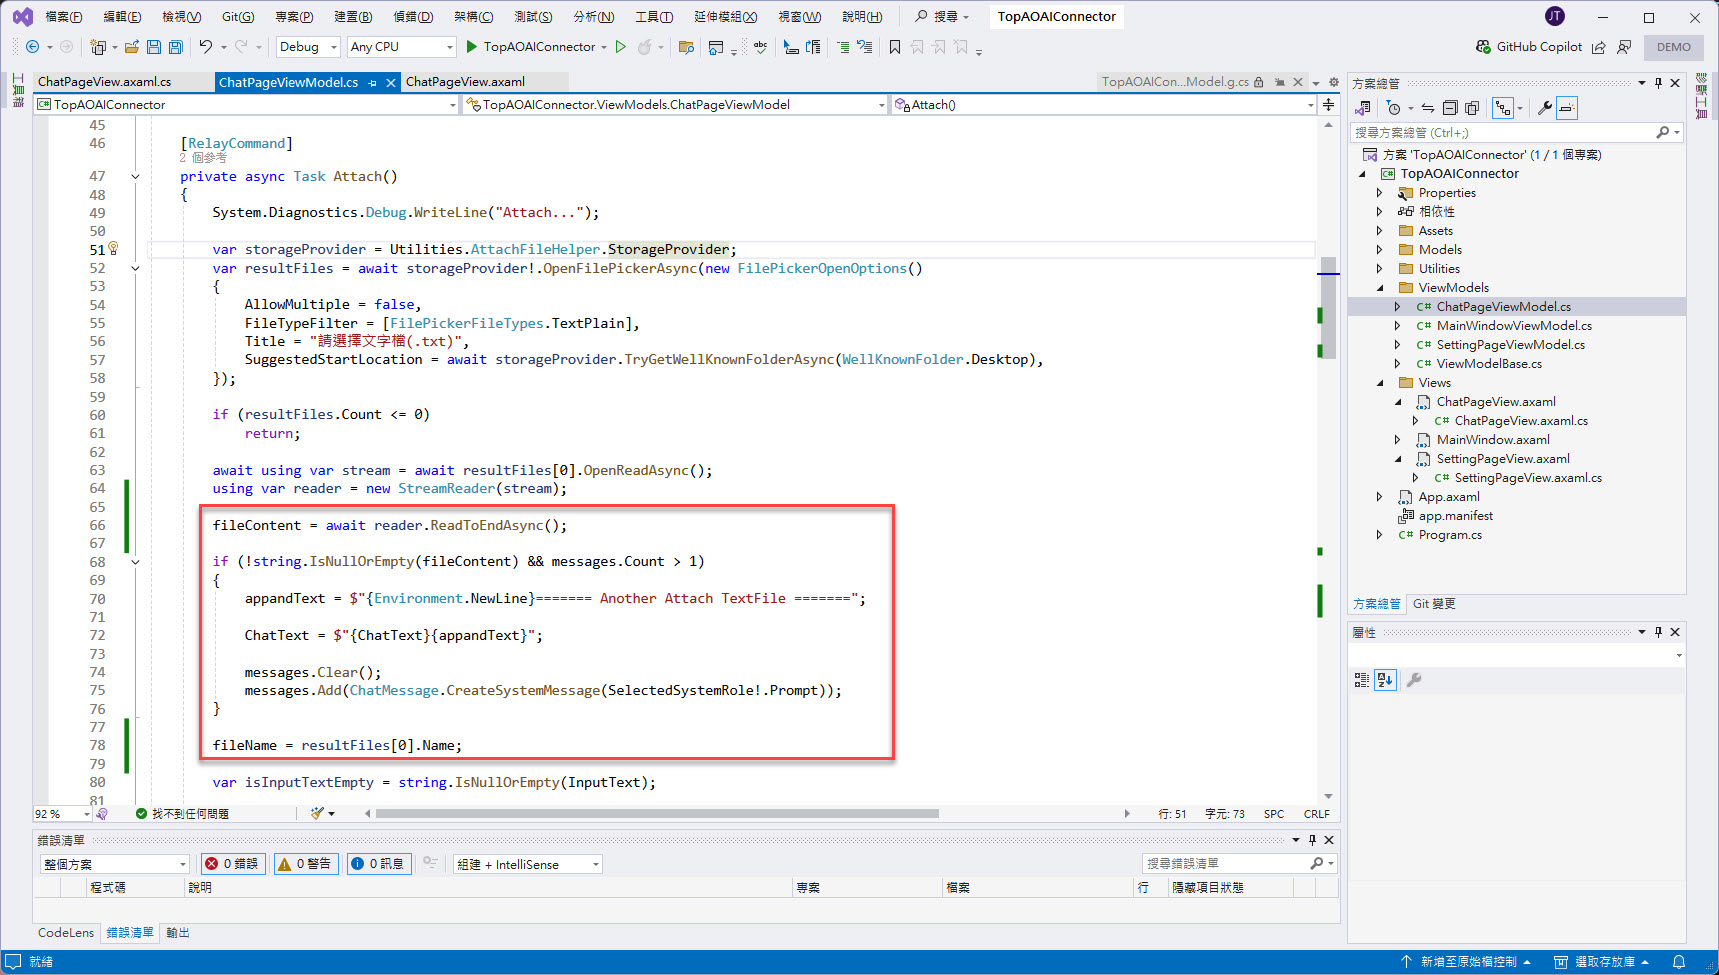Toggle the warnings filter button showing 0 警告
The width and height of the screenshot is (1719, 975).
[x=306, y=864]
